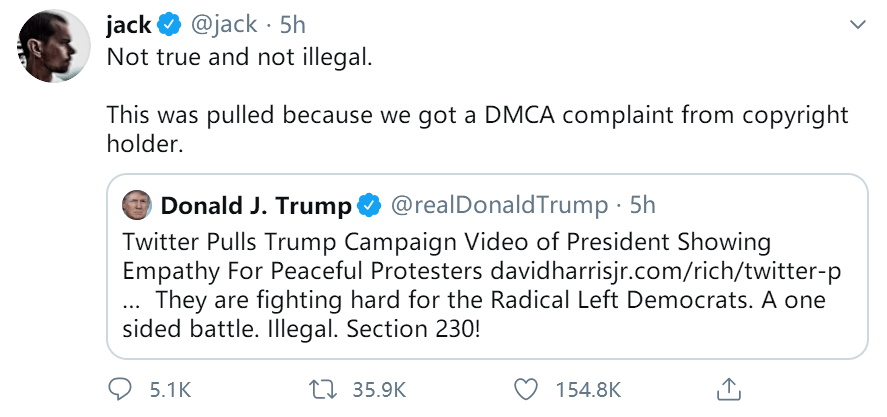Click Donald J. Trump's small avatar
The image size is (887, 417).
136,205
